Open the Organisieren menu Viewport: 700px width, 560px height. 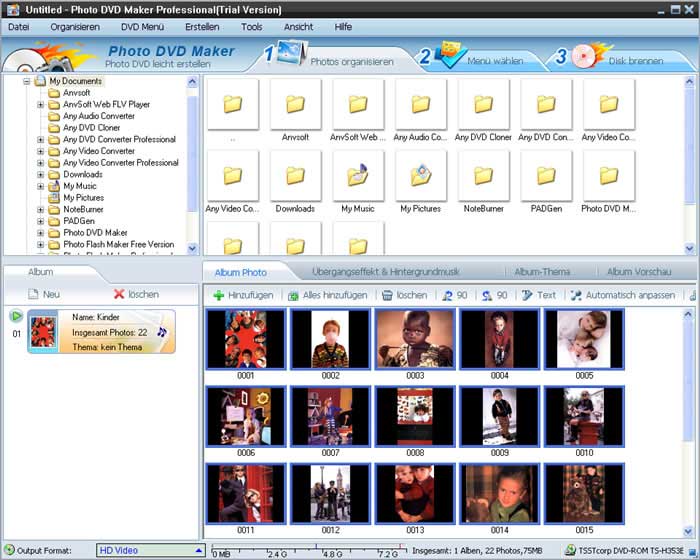[x=75, y=27]
